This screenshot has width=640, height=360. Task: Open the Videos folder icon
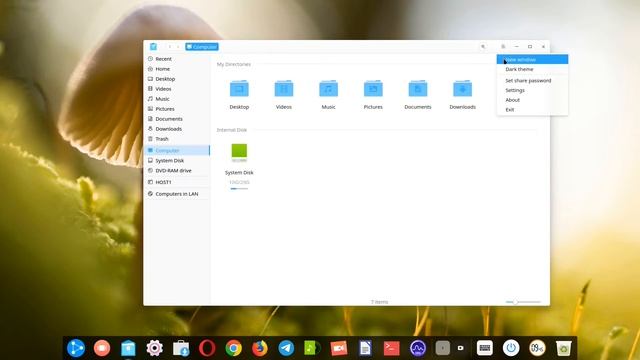[x=284, y=89]
